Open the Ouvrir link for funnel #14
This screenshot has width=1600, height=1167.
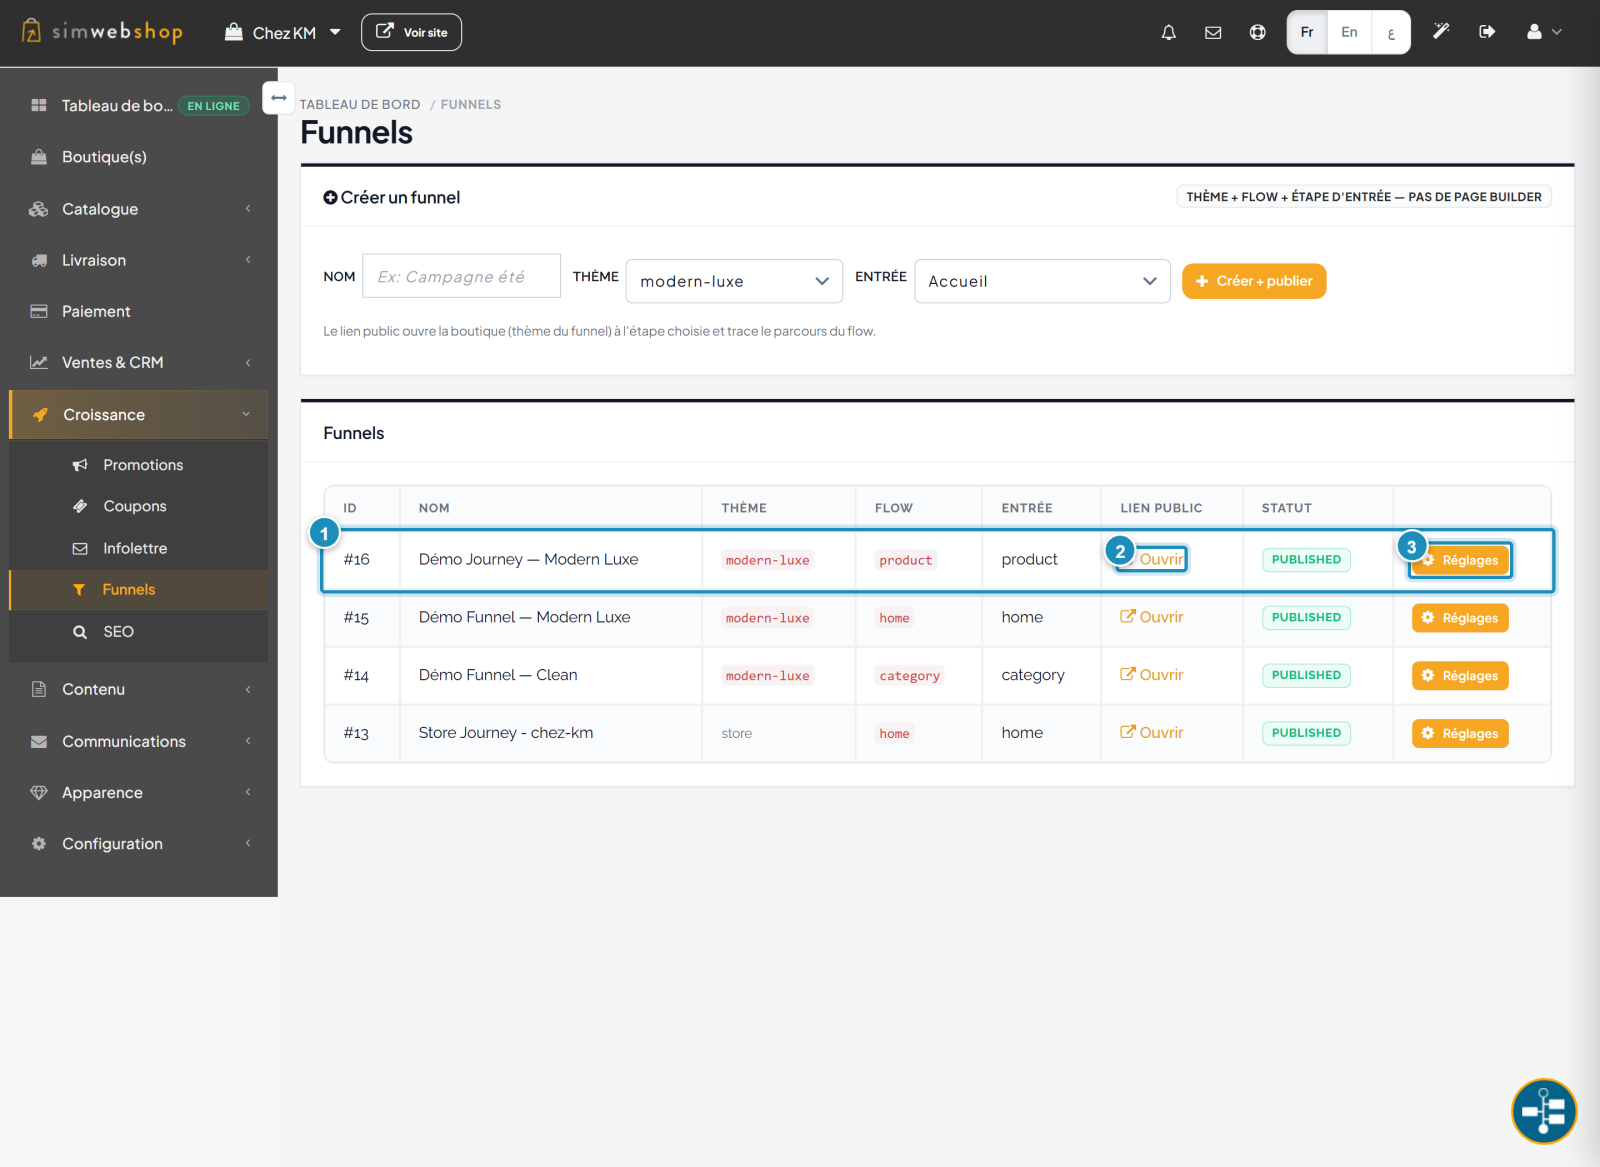tap(1151, 675)
